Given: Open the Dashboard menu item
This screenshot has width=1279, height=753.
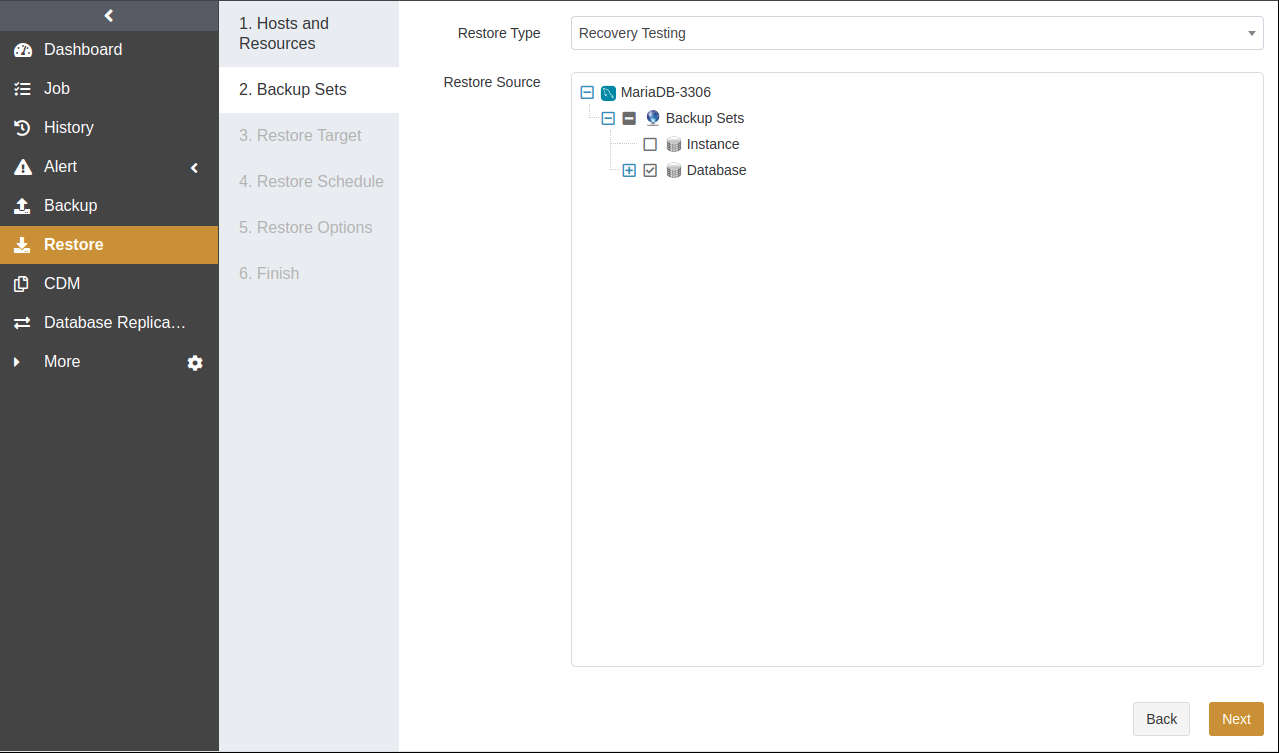Looking at the screenshot, I should click(109, 50).
